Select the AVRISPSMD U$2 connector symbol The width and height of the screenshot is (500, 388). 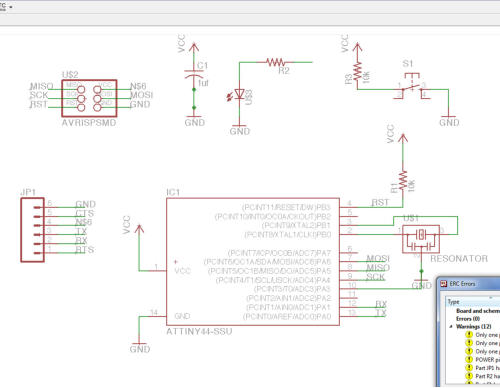click(x=89, y=98)
